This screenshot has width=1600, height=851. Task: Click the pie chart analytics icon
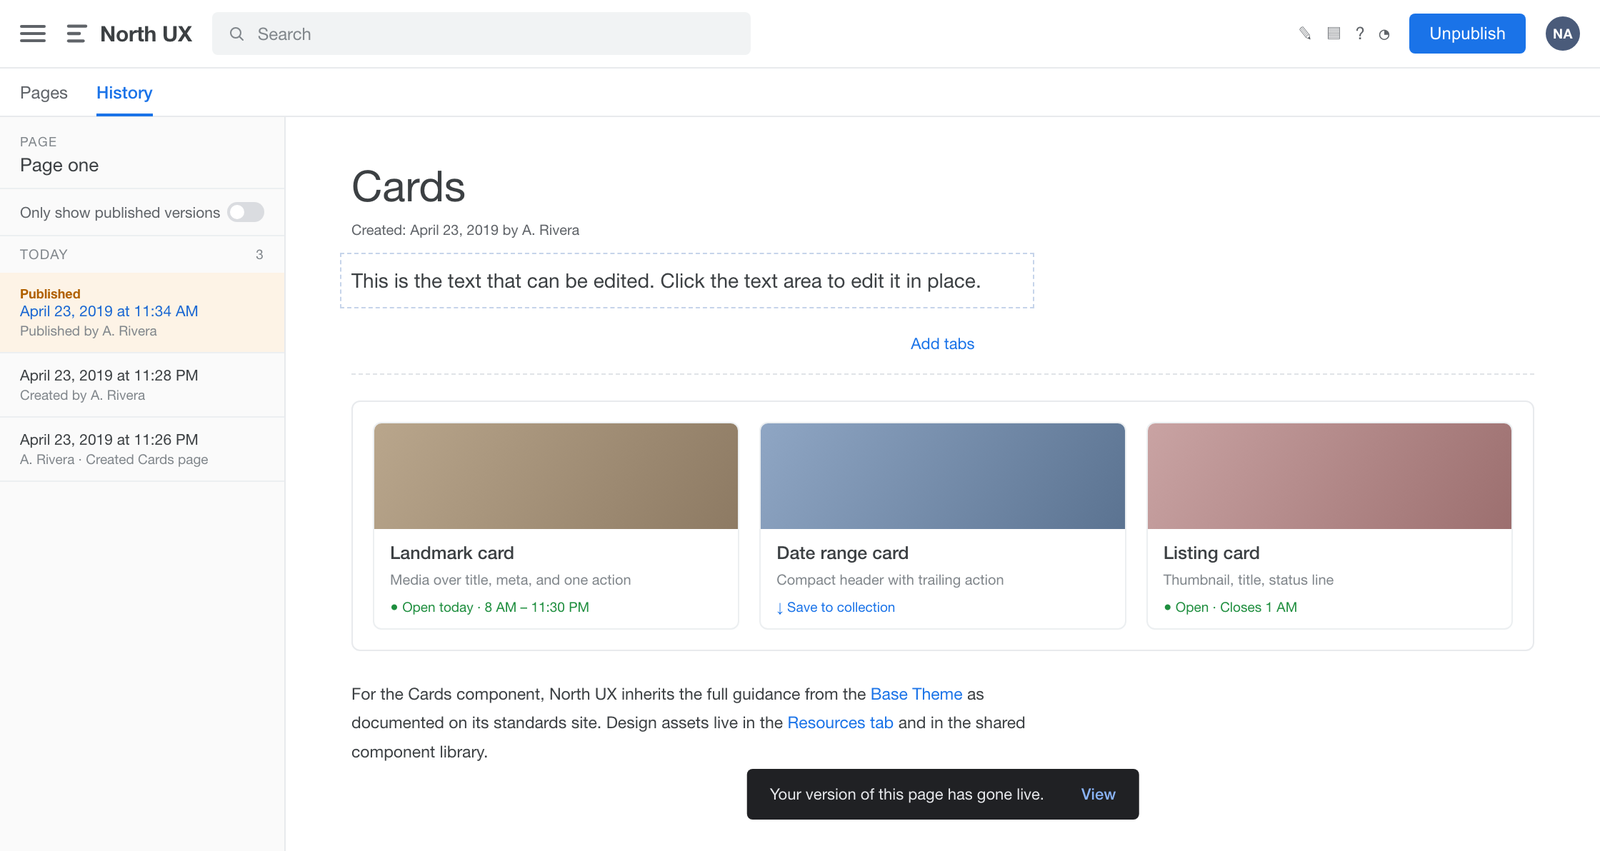pyautogui.click(x=1384, y=34)
